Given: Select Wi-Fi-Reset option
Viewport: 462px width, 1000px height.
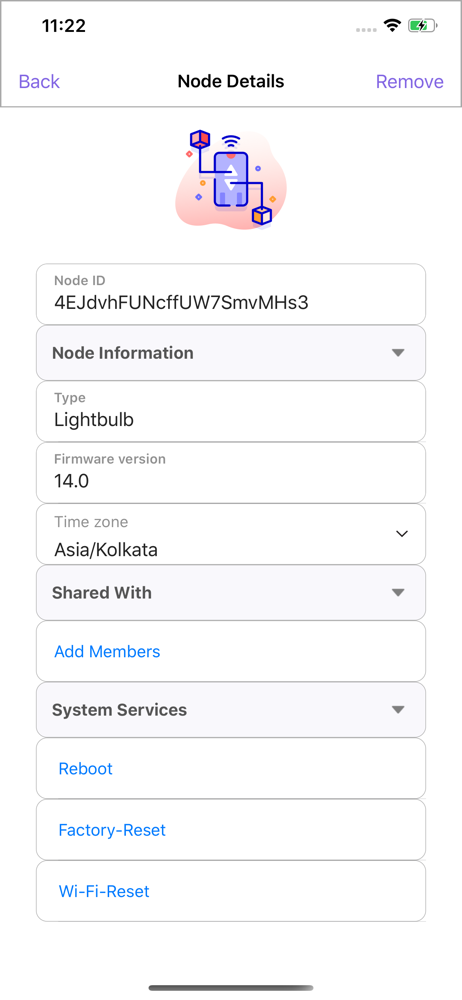Looking at the screenshot, I should pos(104,891).
